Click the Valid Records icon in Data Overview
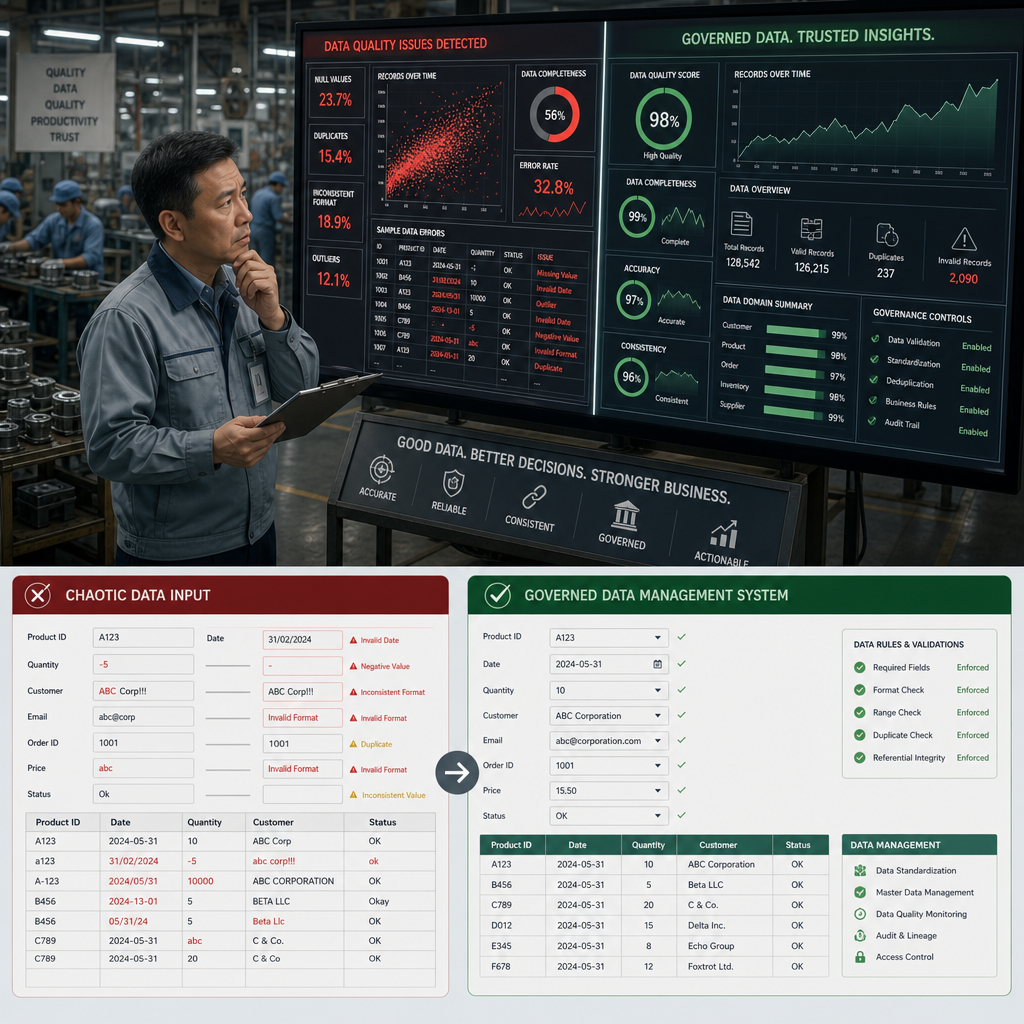 point(811,229)
